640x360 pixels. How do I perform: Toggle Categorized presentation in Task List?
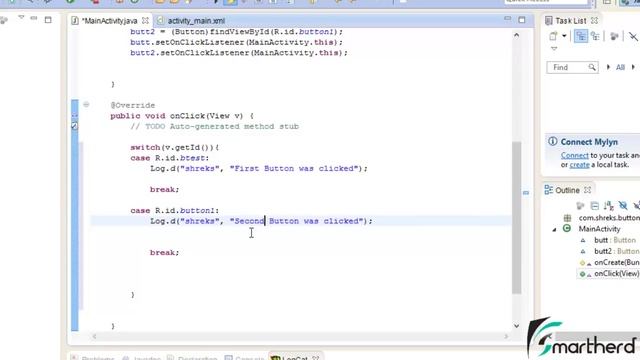click(580, 36)
